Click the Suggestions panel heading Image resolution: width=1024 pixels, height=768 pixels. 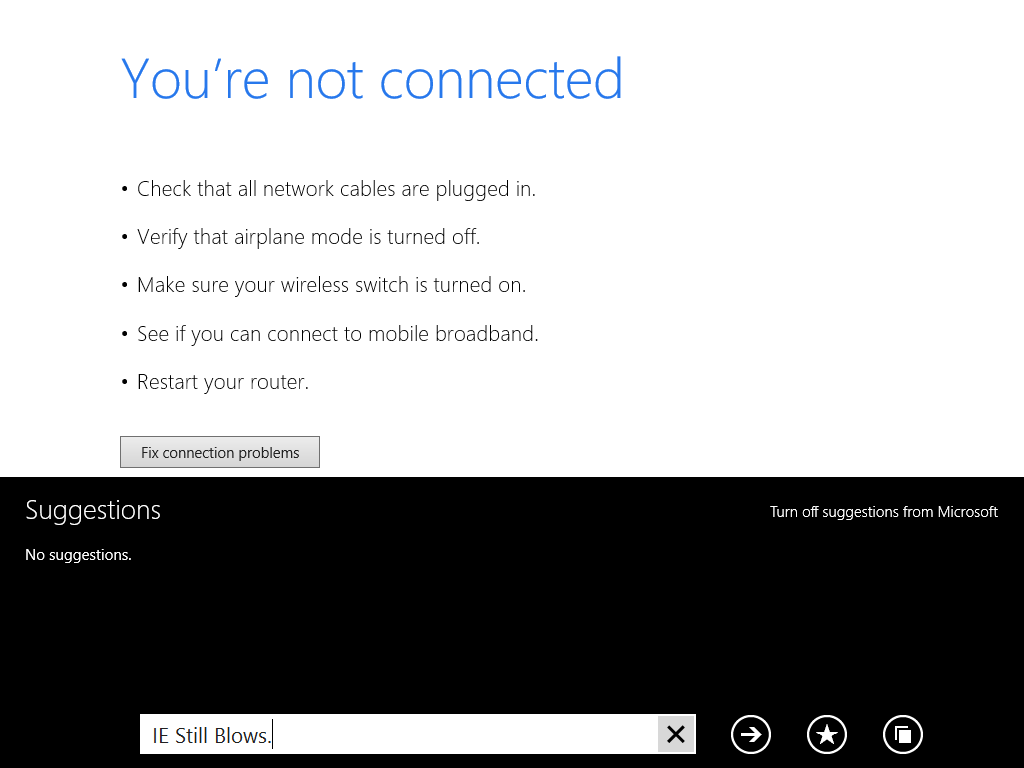tap(93, 510)
